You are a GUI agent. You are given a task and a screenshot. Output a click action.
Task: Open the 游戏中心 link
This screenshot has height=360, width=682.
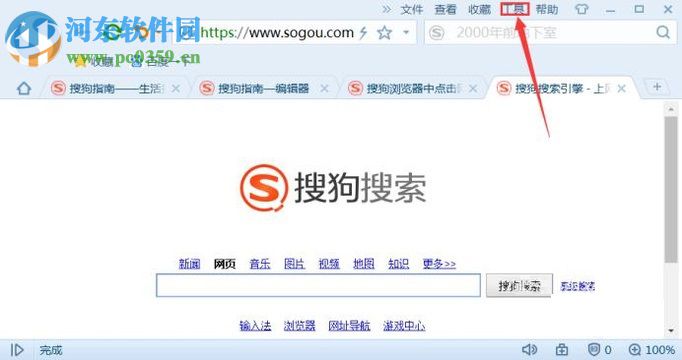pyautogui.click(x=404, y=325)
